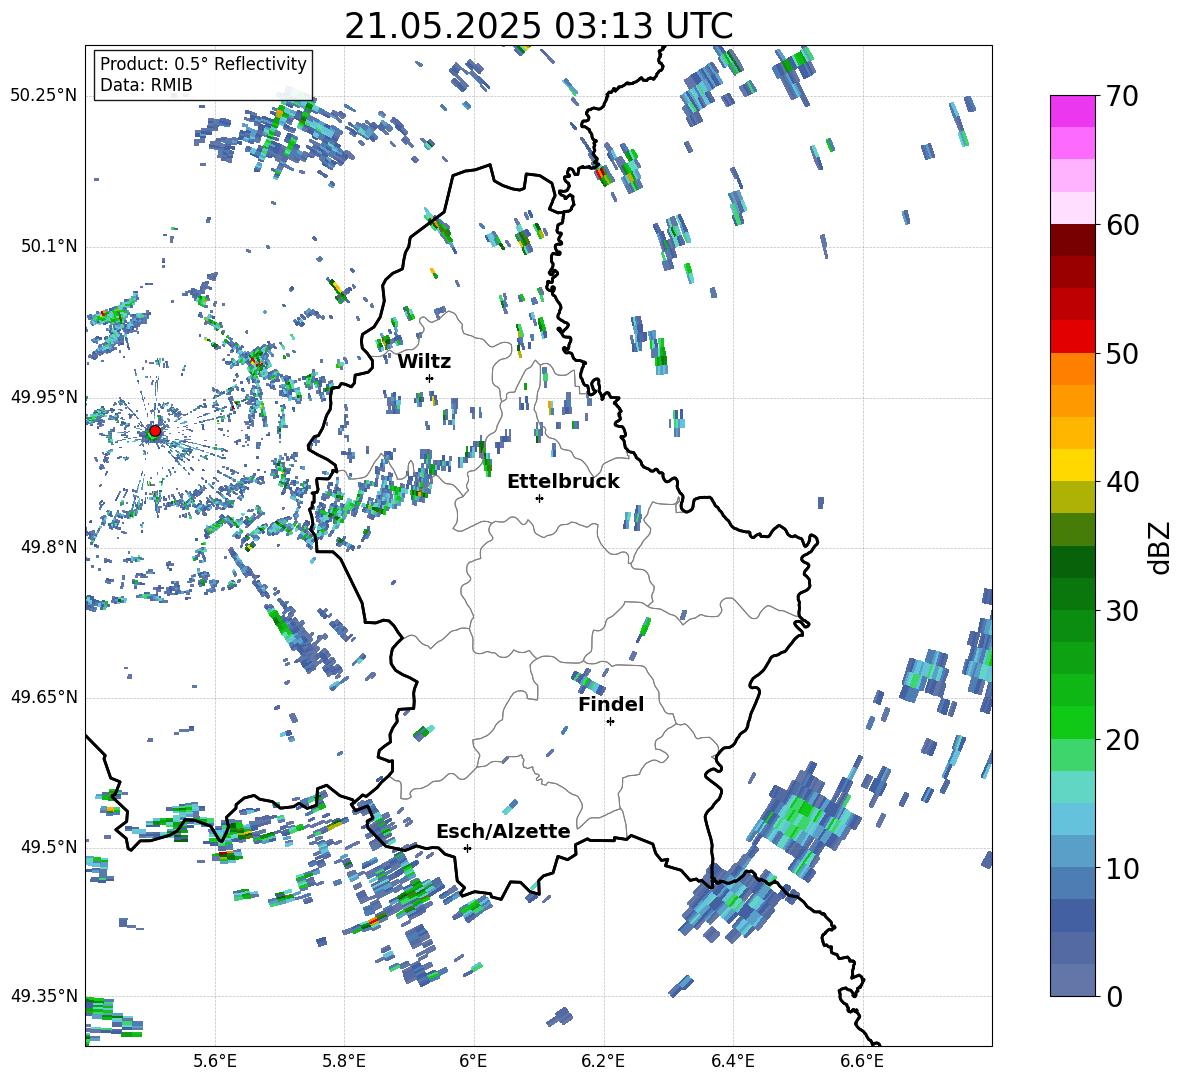1184x1081 pixels.
Task: Click the light blue colorbar segment above 10
Action: 1072,819
